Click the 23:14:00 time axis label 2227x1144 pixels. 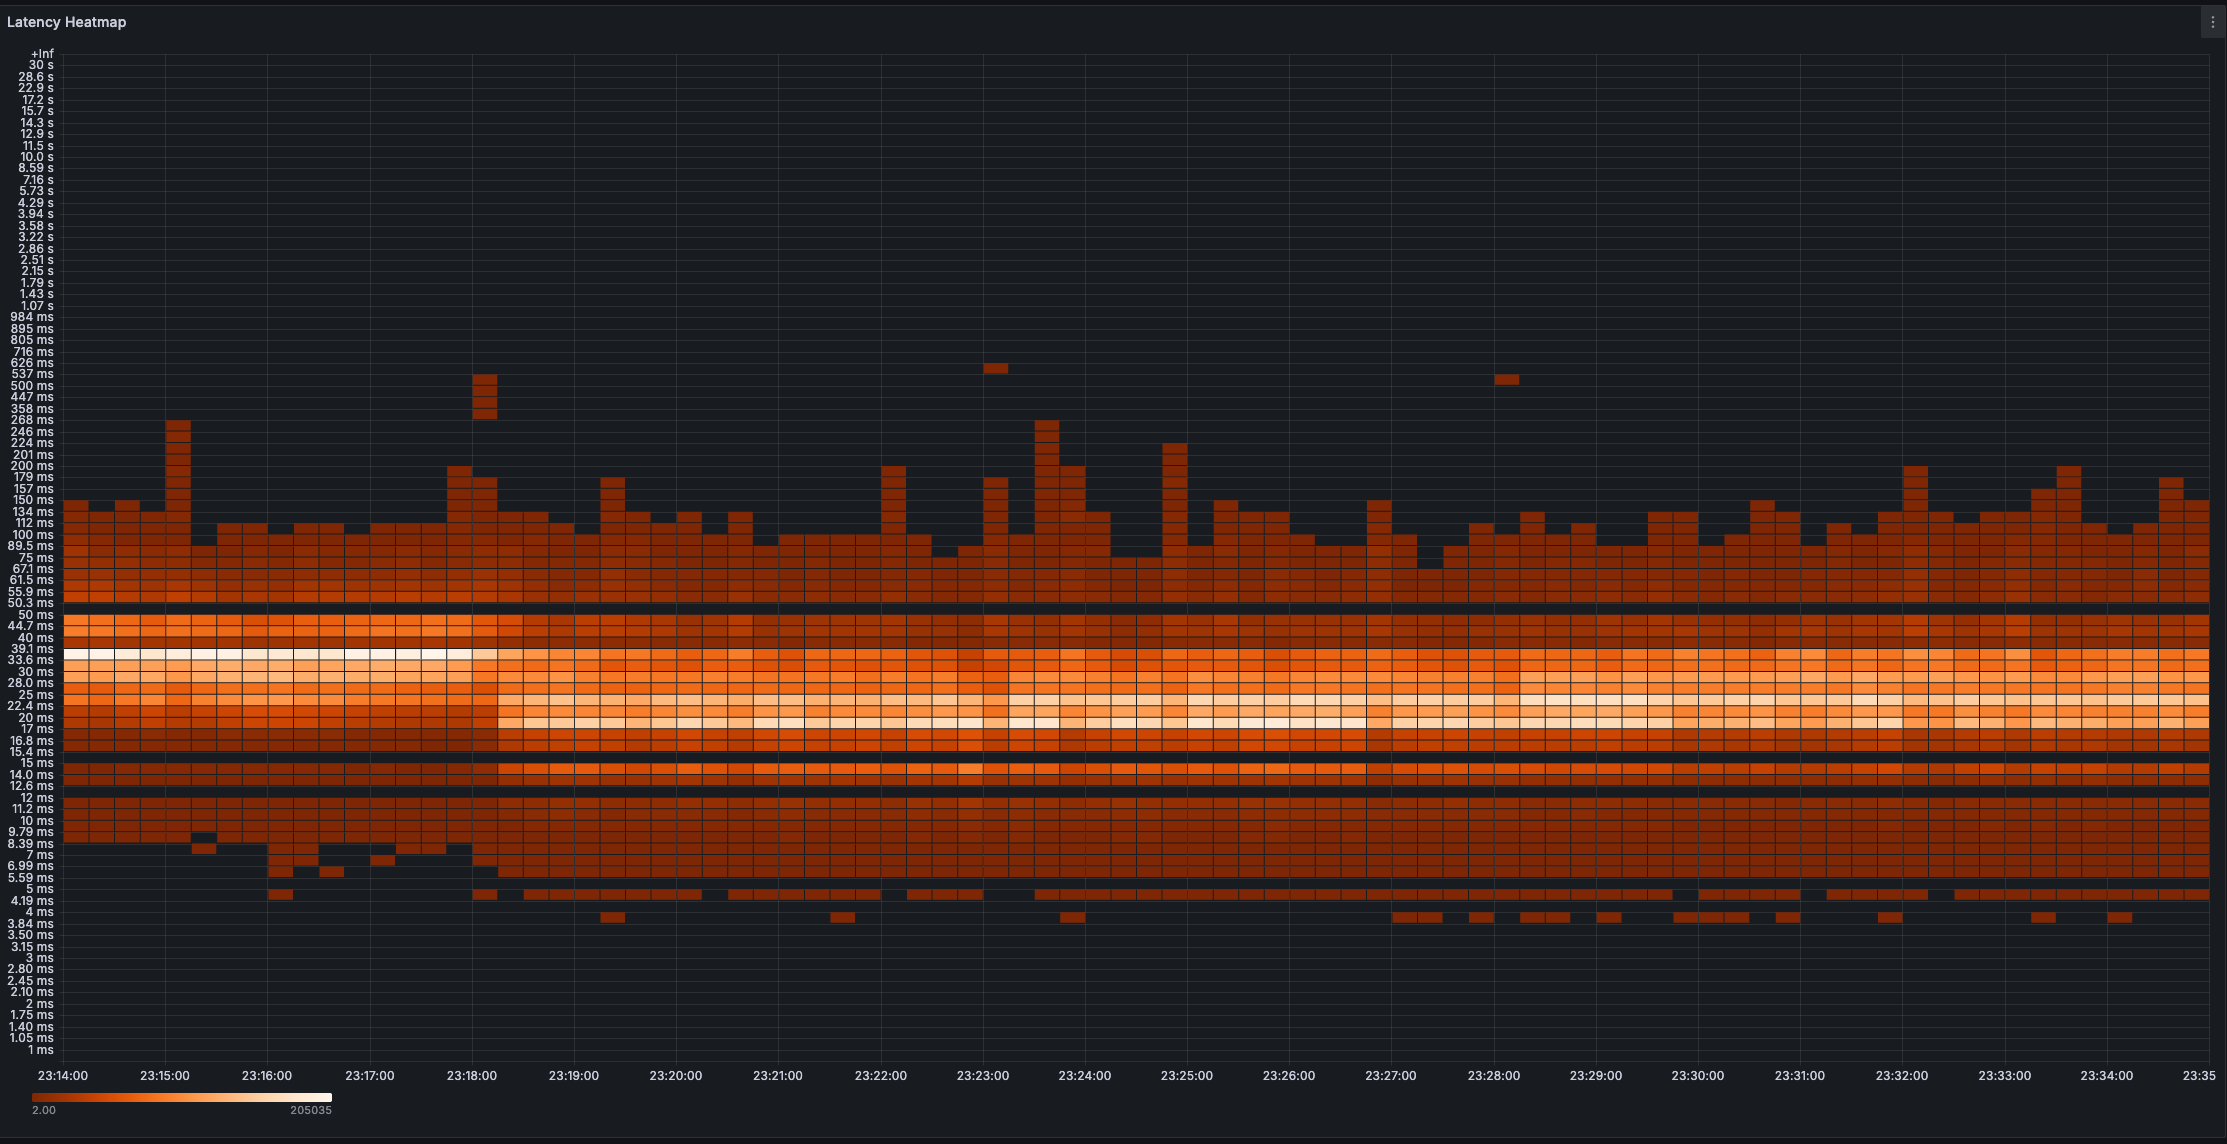(63, 1076)
